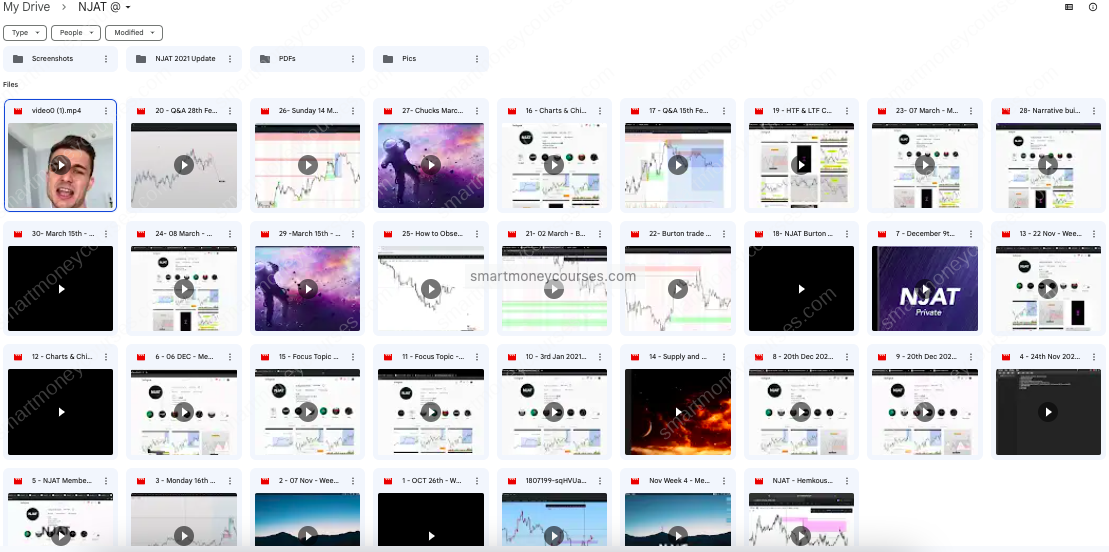Viewport: 1109px width, 552px height.
Task: Open more options for NJAT 2021 Update folder
Action: (229, 59)
